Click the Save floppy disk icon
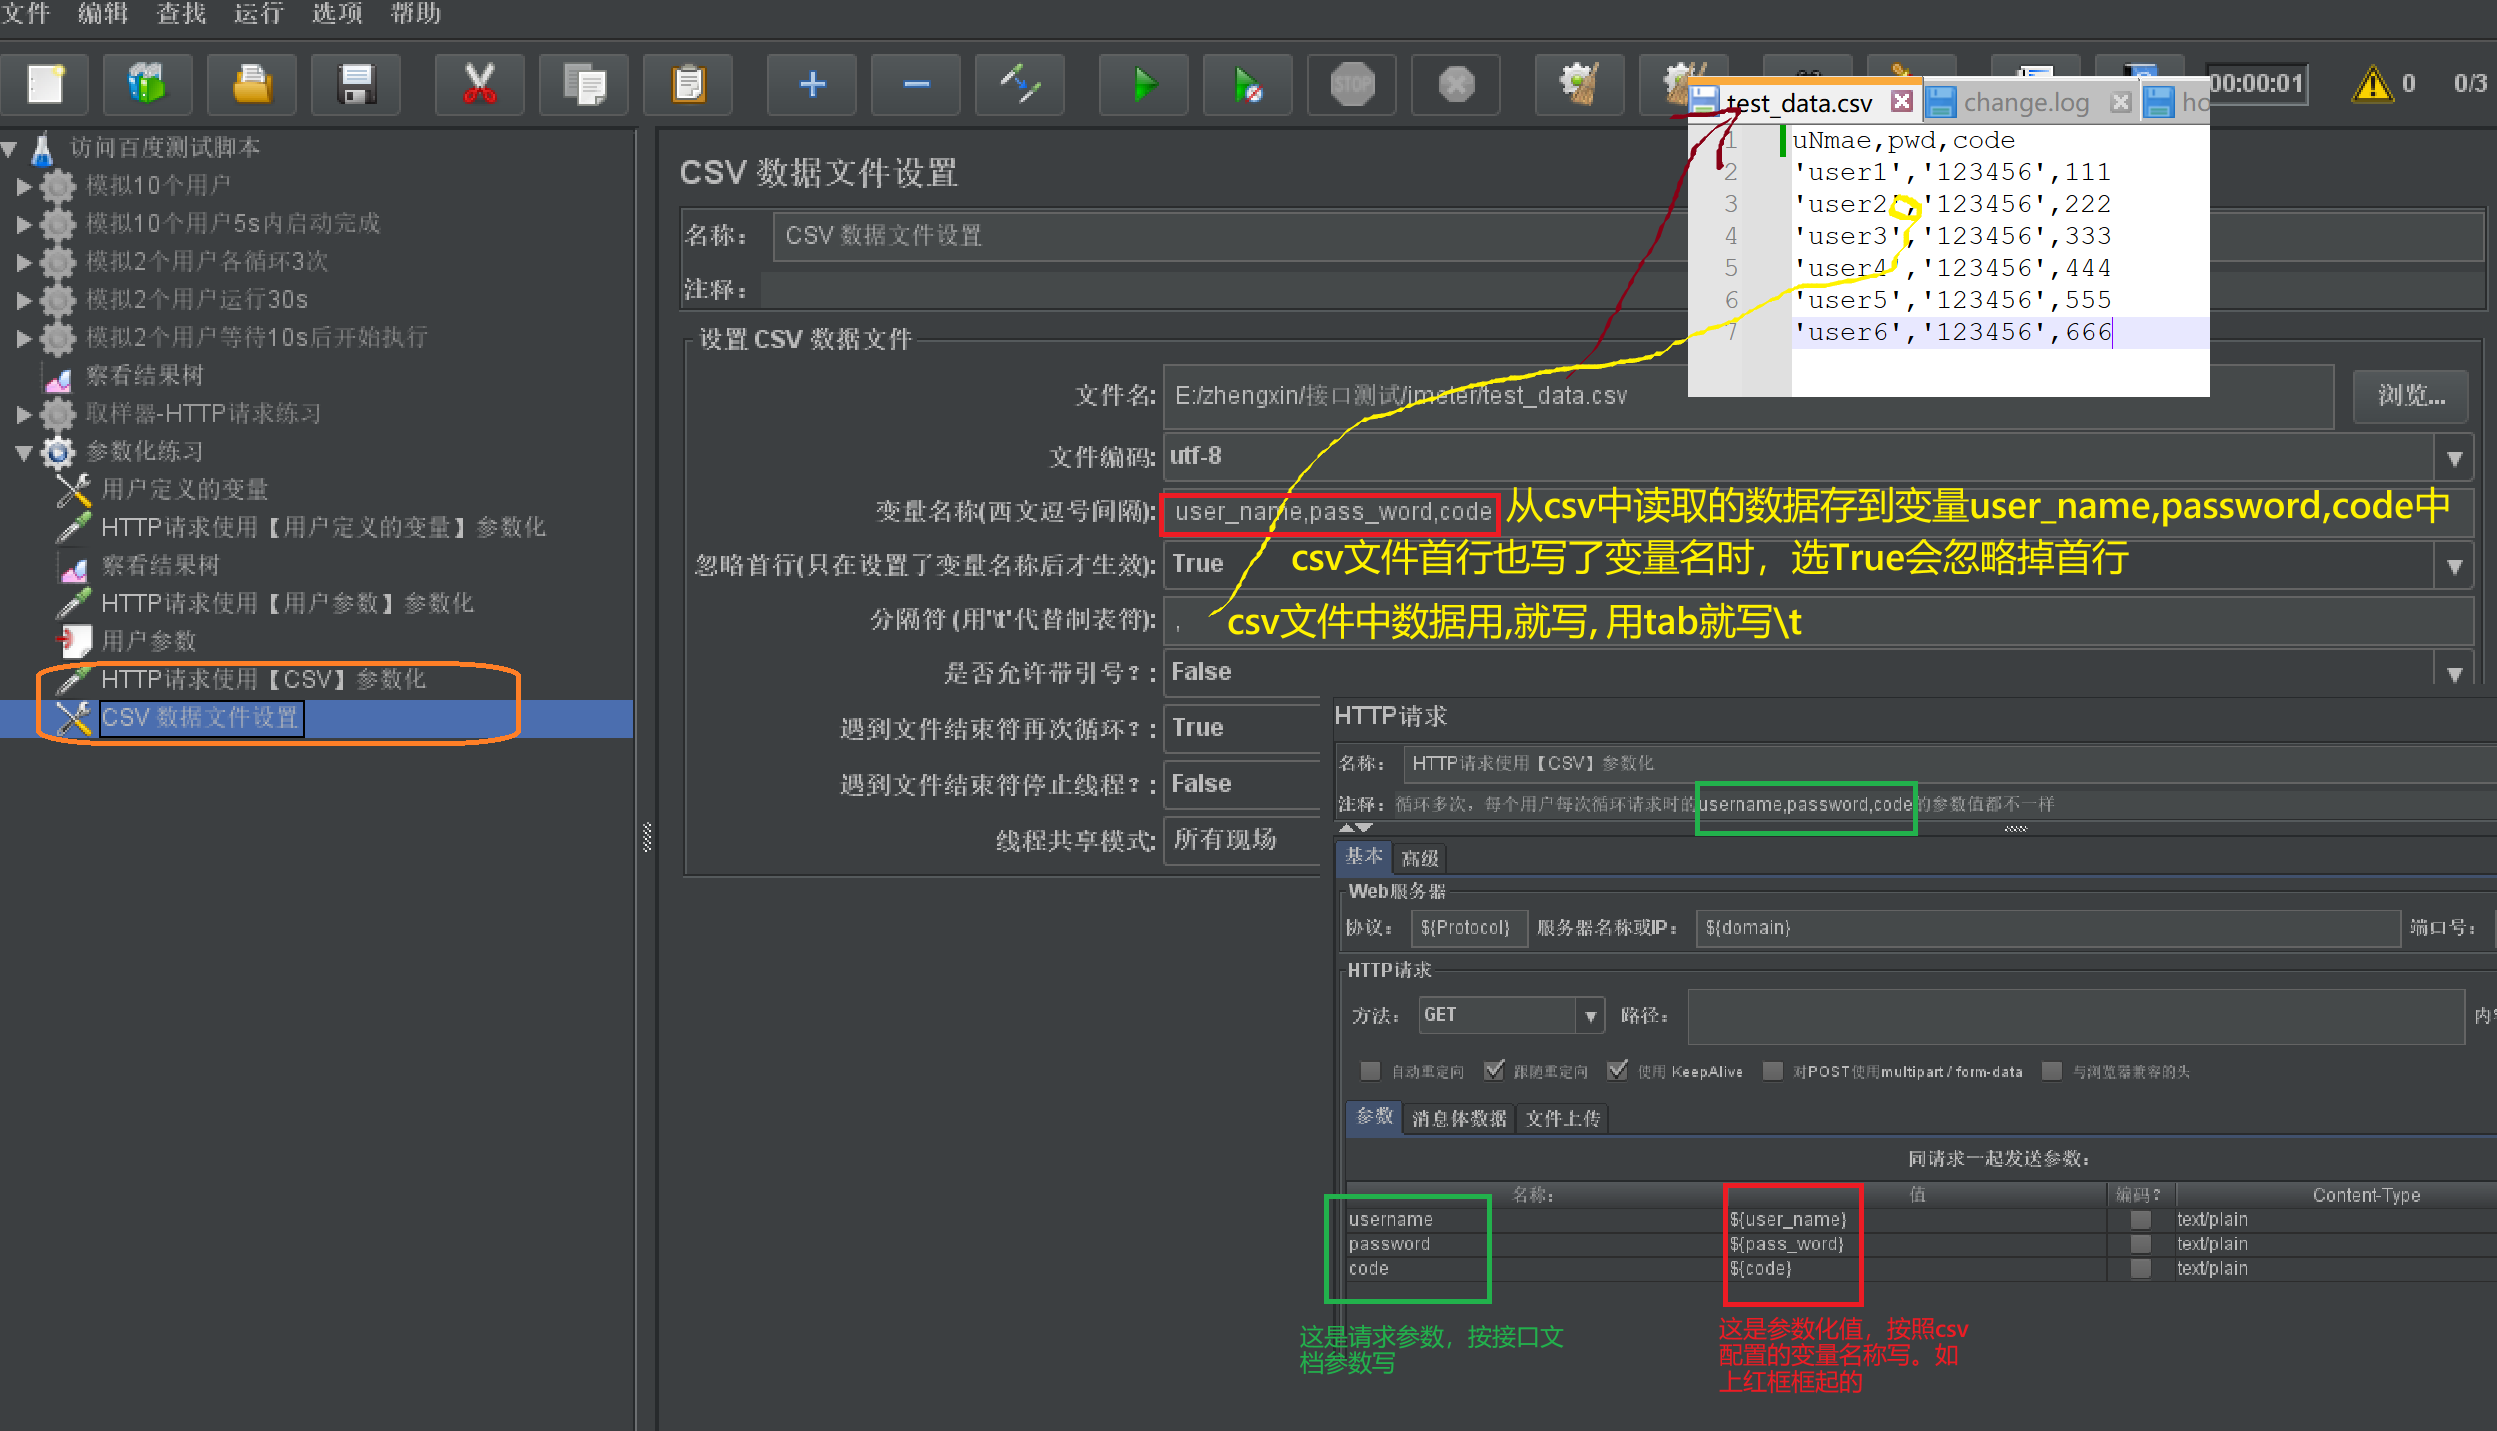Screen dimensions: 2497x1431 (x=355, y=84)
